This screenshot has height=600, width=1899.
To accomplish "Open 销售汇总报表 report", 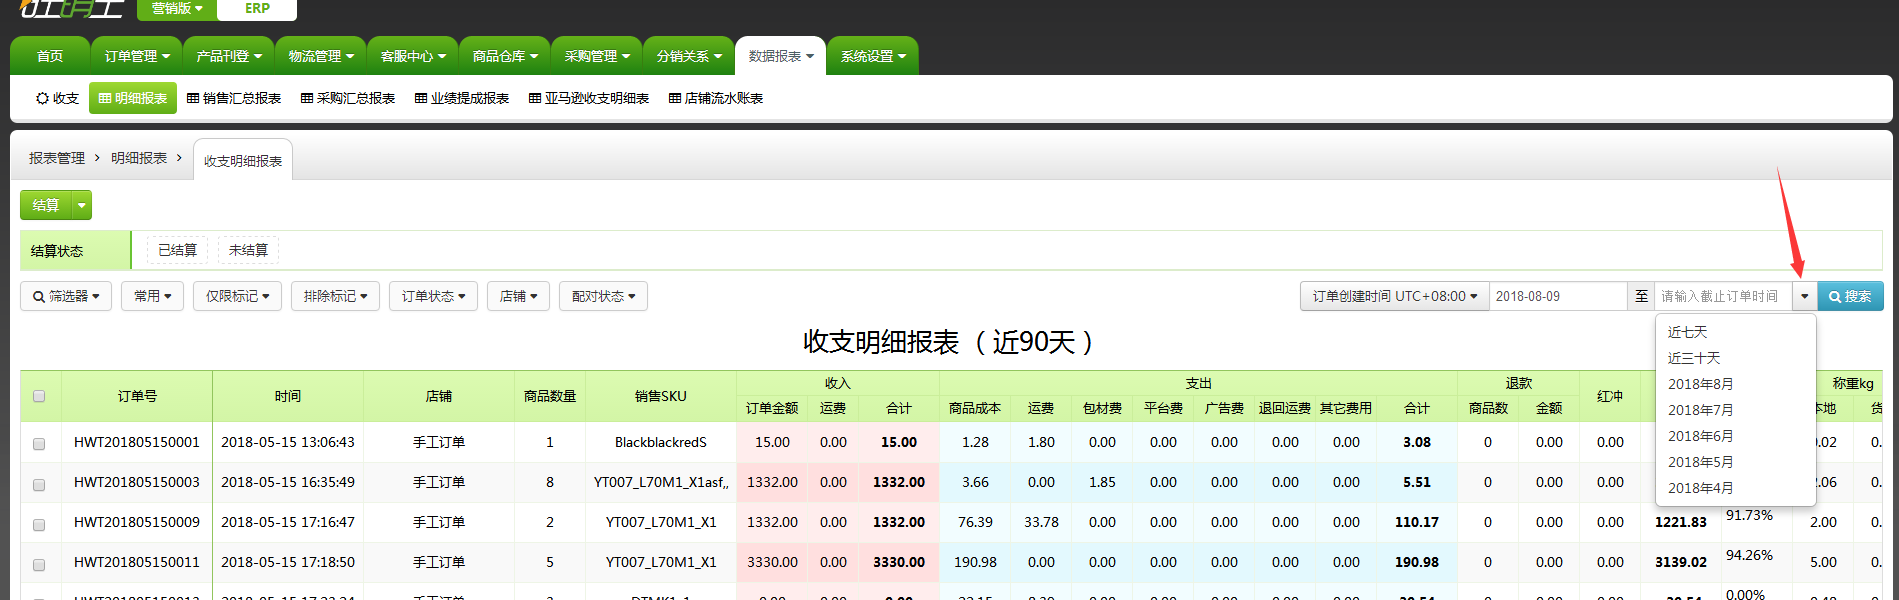I will (234, 98).
